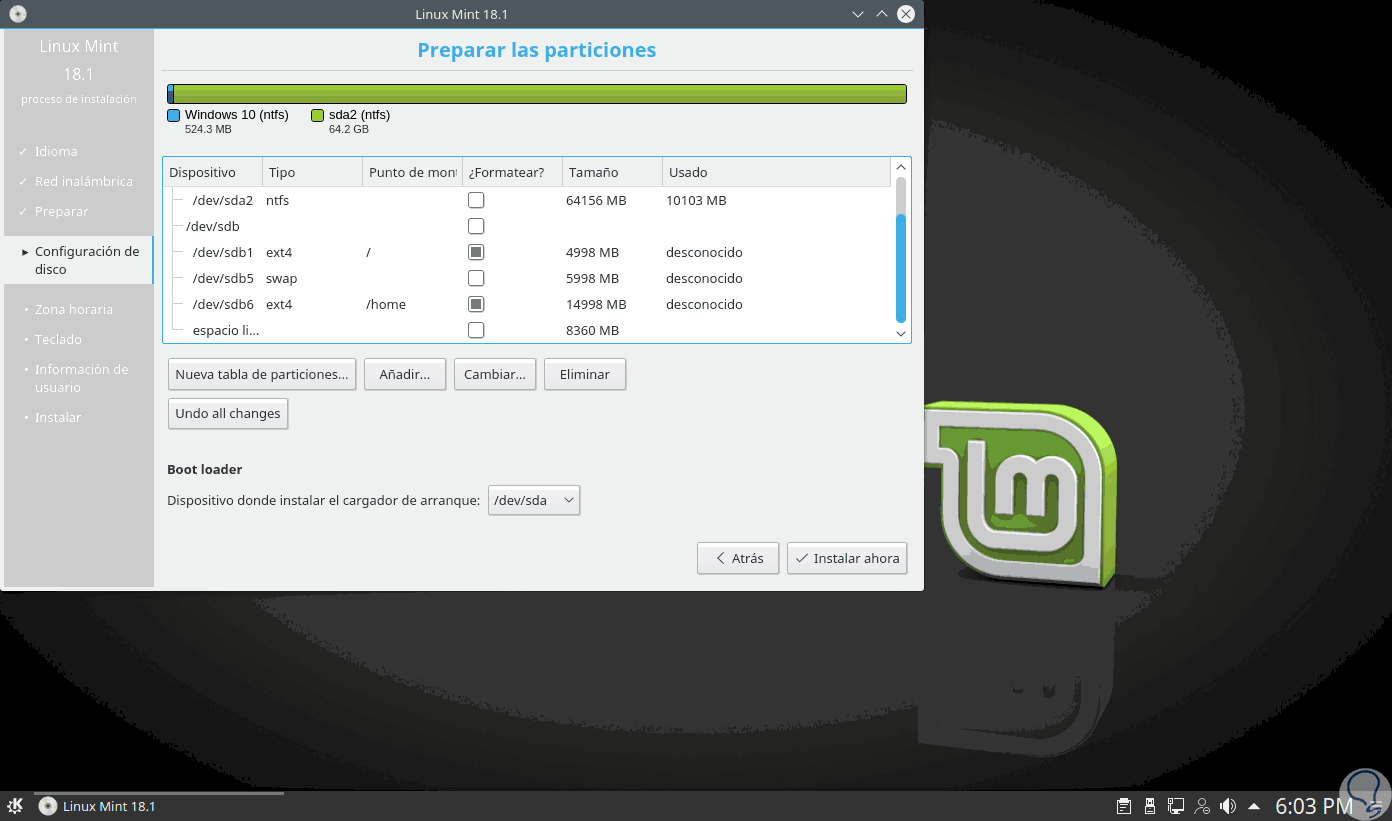
Task: Open the volume speaker tray icon
Action: (x=1228, y=806)
